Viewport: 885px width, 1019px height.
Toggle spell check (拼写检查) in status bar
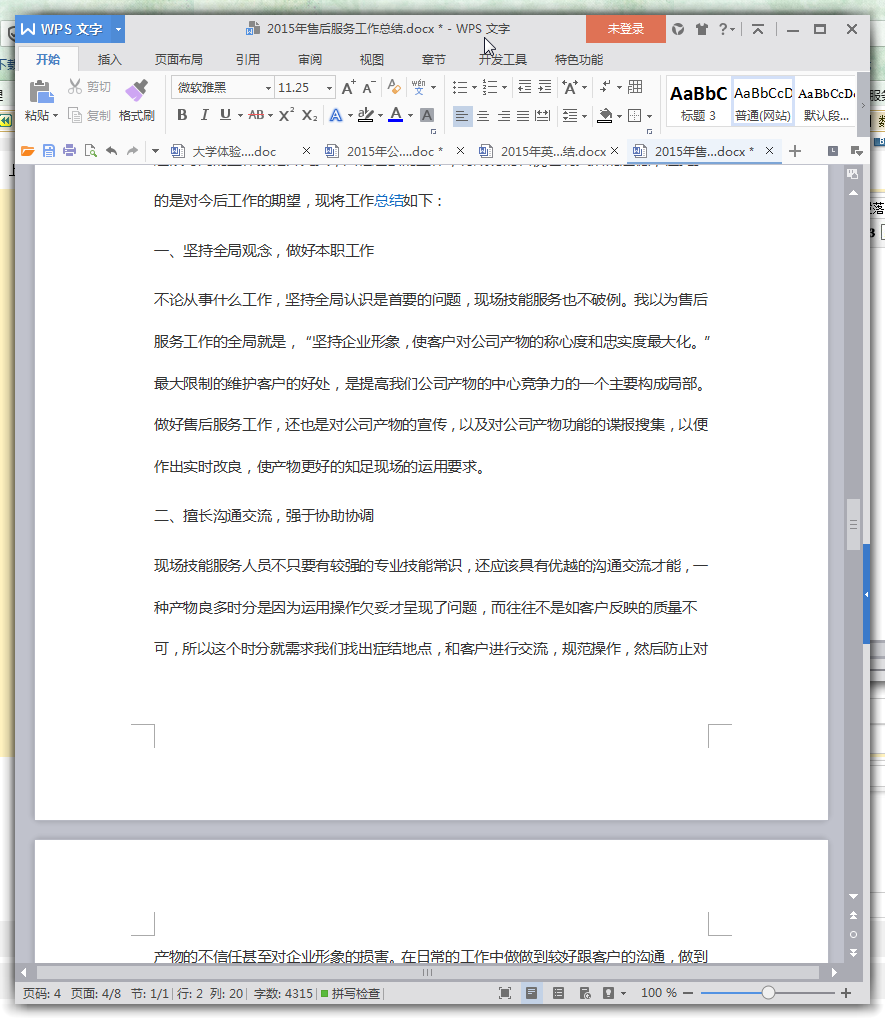pyautogui.click(x=350, y=993)
